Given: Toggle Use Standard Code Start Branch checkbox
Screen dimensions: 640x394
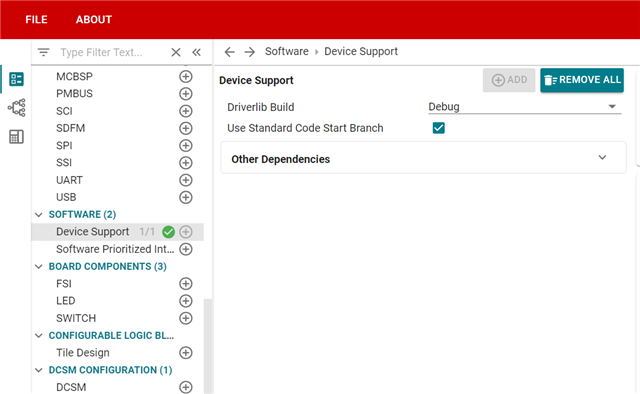Looking at the screenshot, I should (x=439, y=128).
